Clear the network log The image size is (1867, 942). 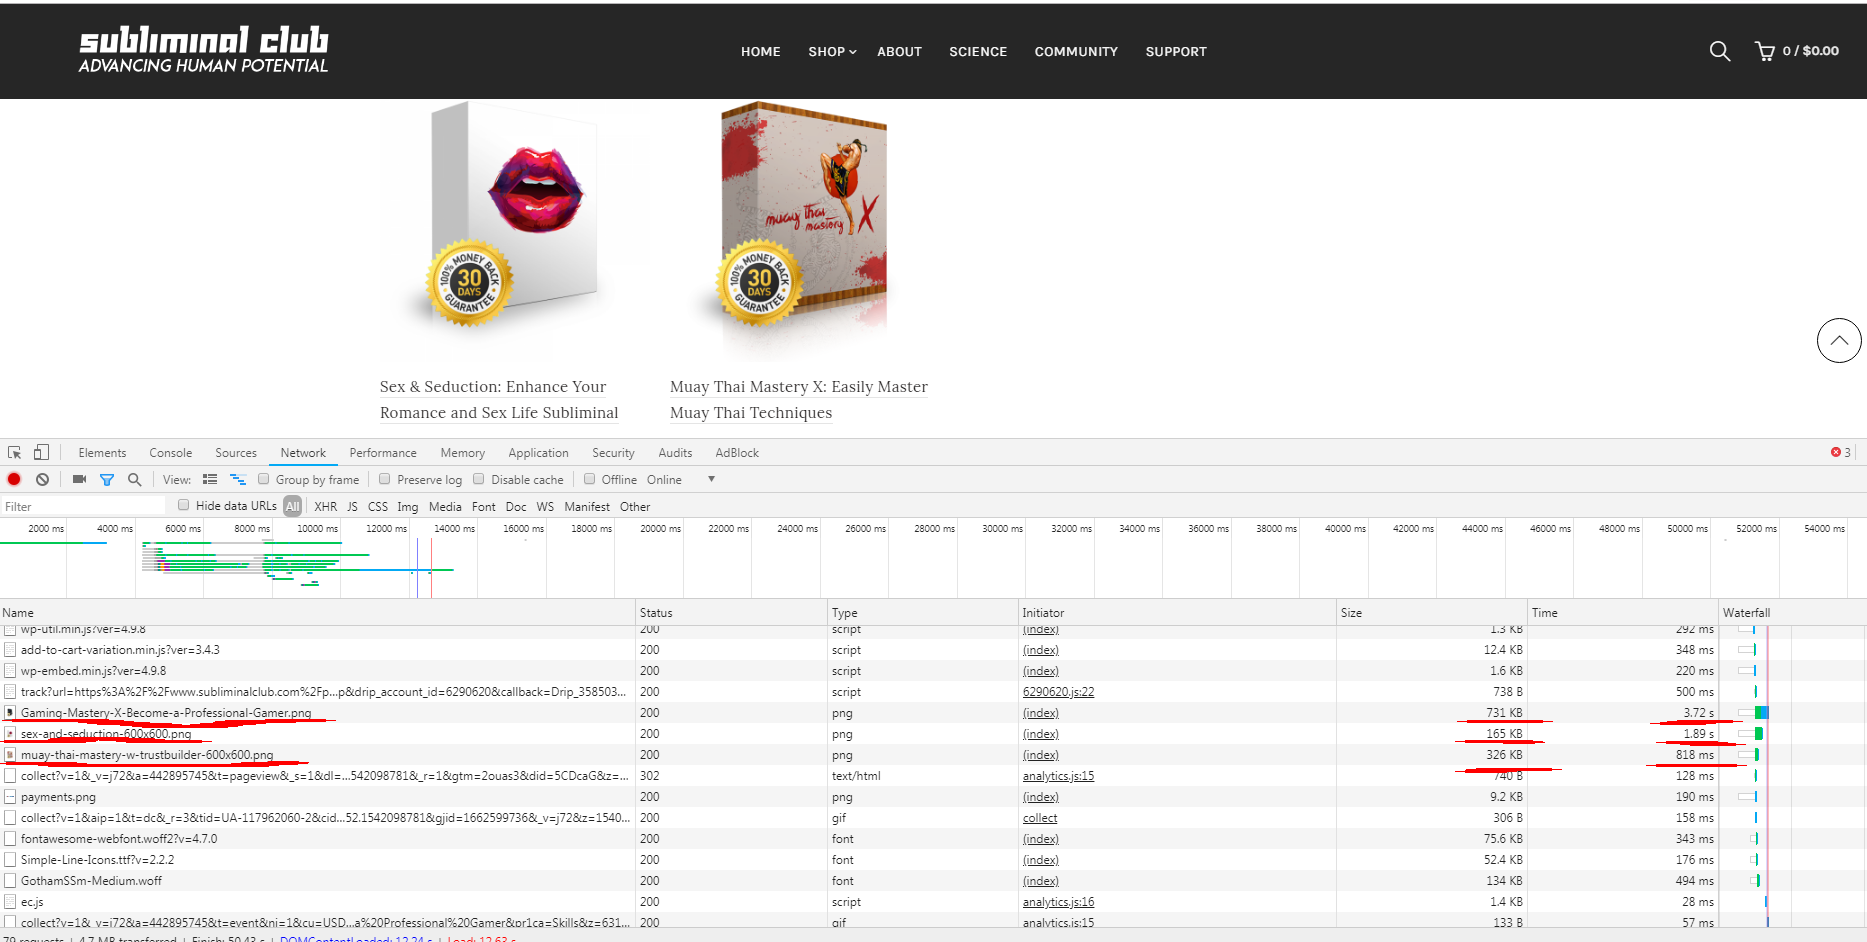click(x=42, y=480)
